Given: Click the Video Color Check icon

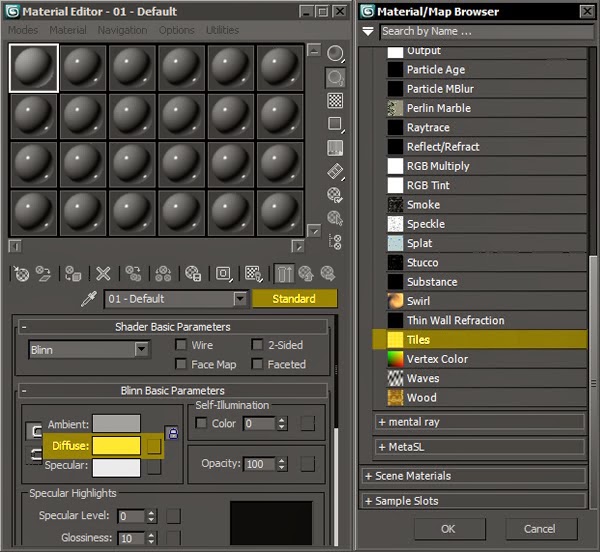Looking at the screenshot, I should (335, 148).
